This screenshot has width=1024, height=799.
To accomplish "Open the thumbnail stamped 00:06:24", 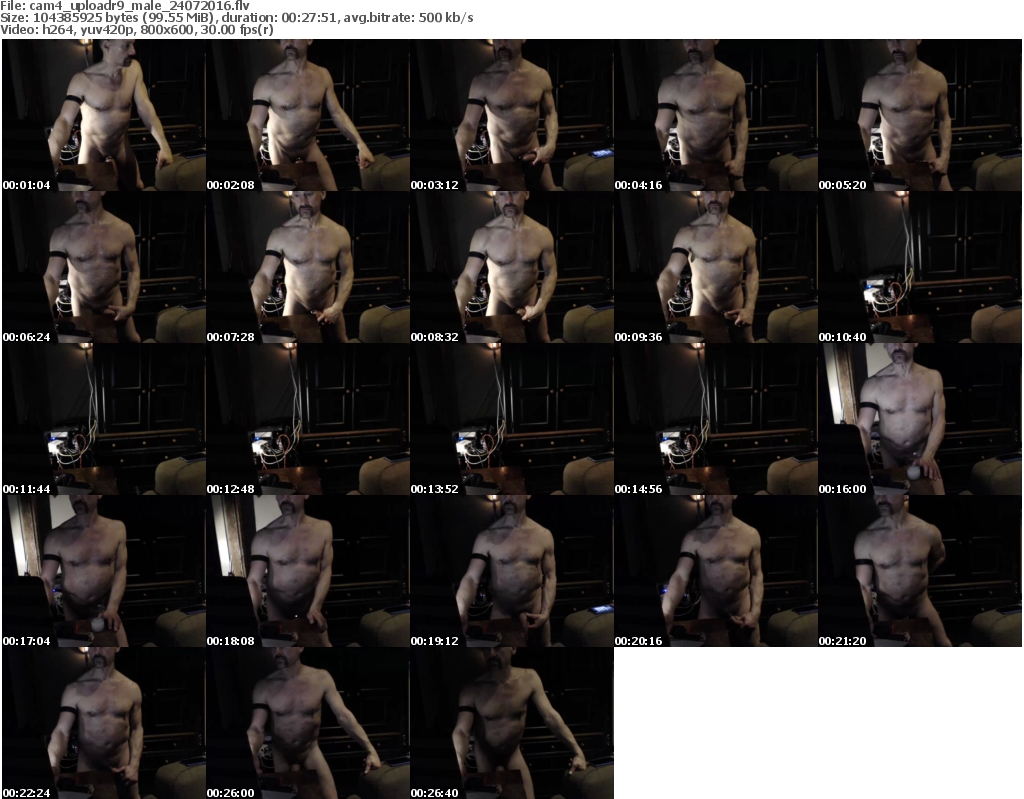I will click(x=104, y=267).
